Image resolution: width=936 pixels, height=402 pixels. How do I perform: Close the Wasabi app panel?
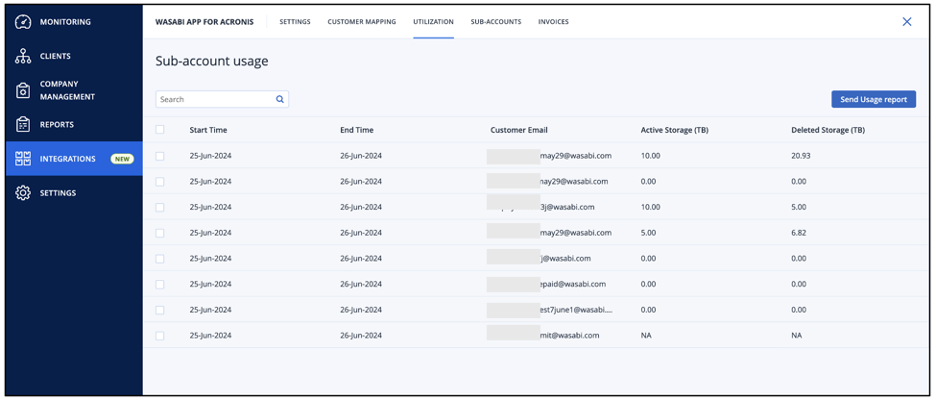(x=907, y=22)
